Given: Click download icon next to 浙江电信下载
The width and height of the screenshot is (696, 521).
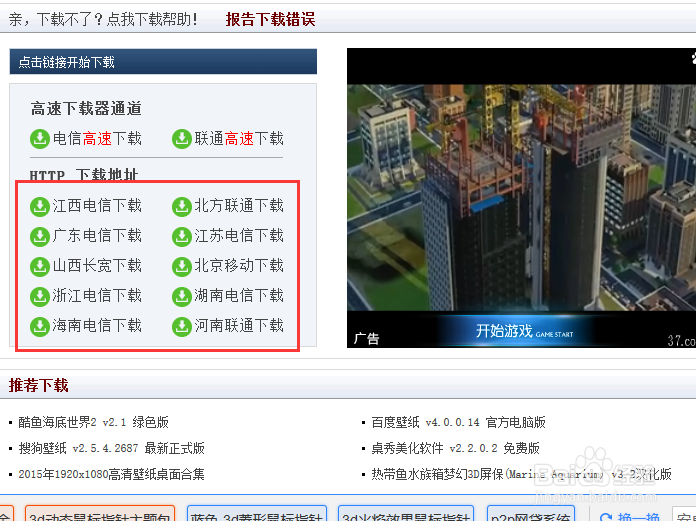Looking at the screenshot, I should point(40,296).
